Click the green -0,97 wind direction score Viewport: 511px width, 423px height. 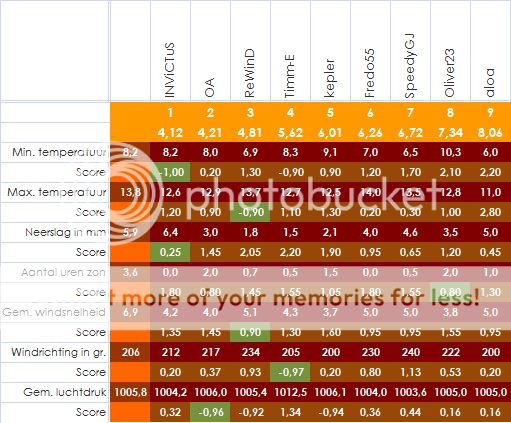coord(290,372)
